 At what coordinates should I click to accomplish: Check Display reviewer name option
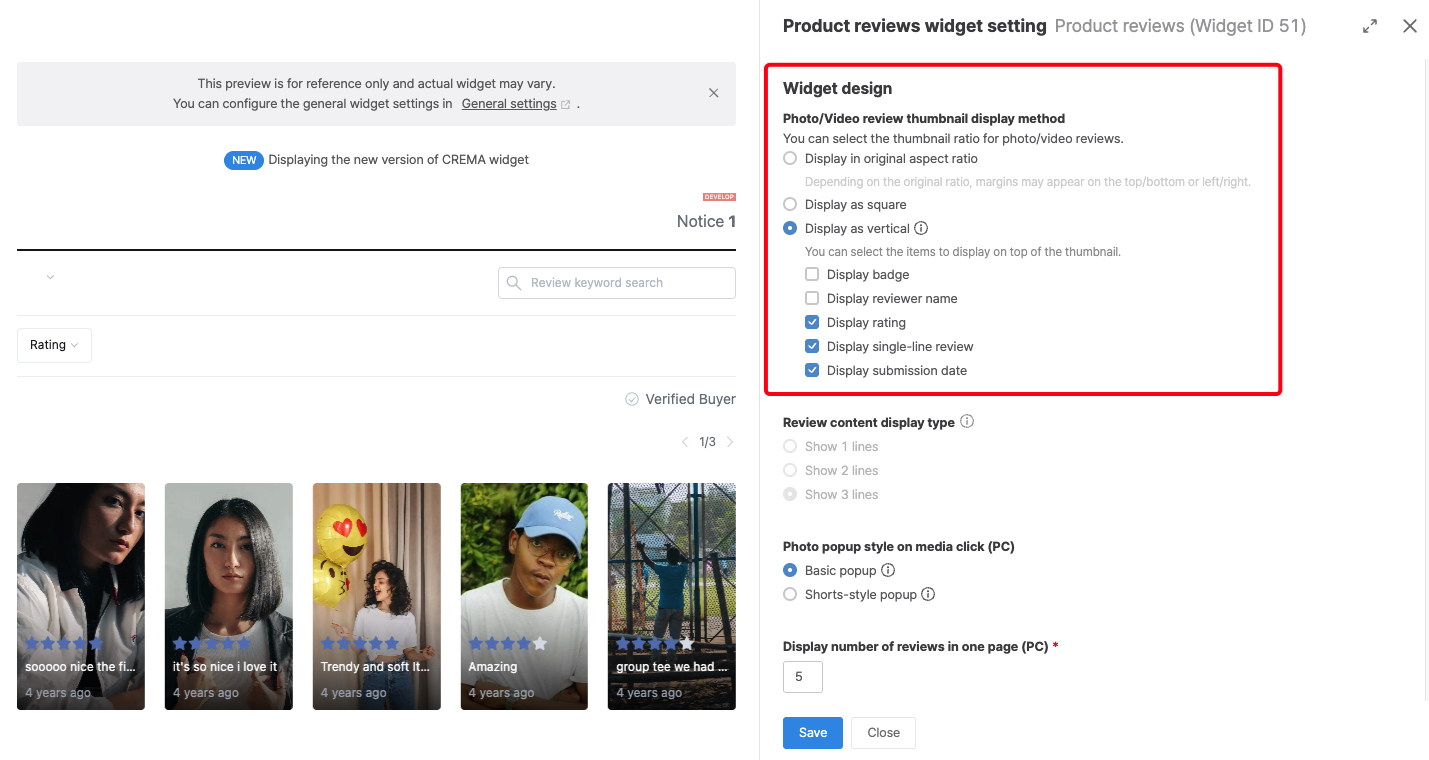pyautogui.click(x=813, y=298)
